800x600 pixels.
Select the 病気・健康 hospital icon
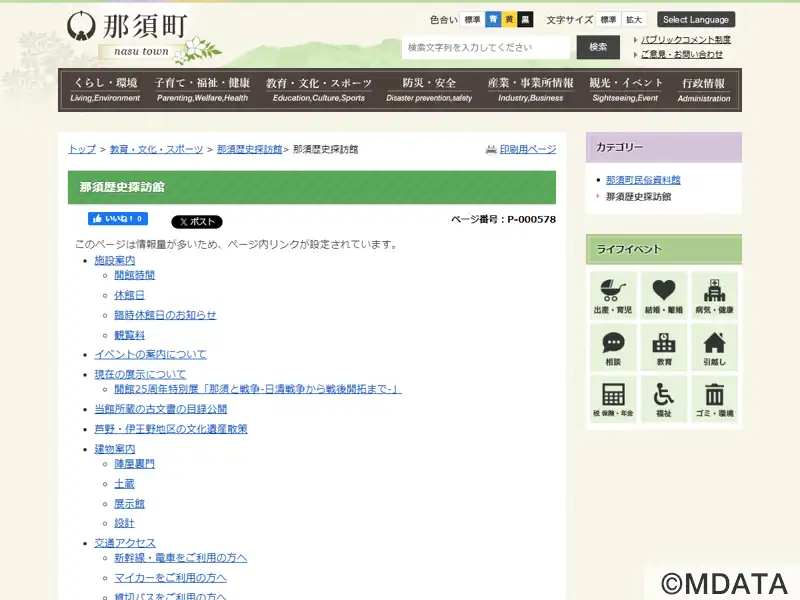[x=715, y=295]
